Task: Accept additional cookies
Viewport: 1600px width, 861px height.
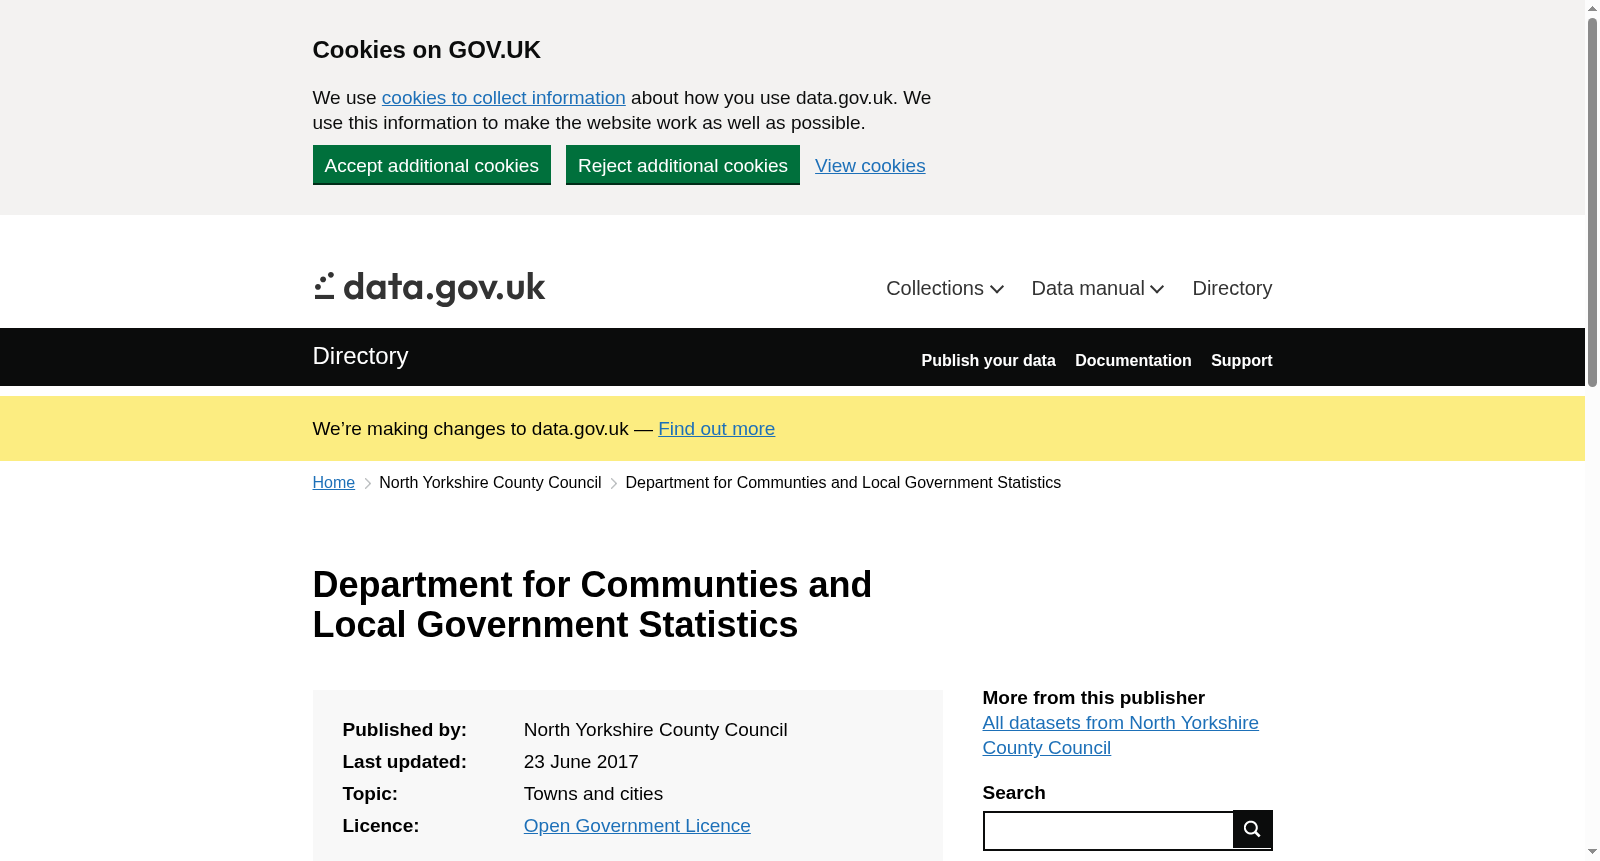Action: tap(432, 165)
